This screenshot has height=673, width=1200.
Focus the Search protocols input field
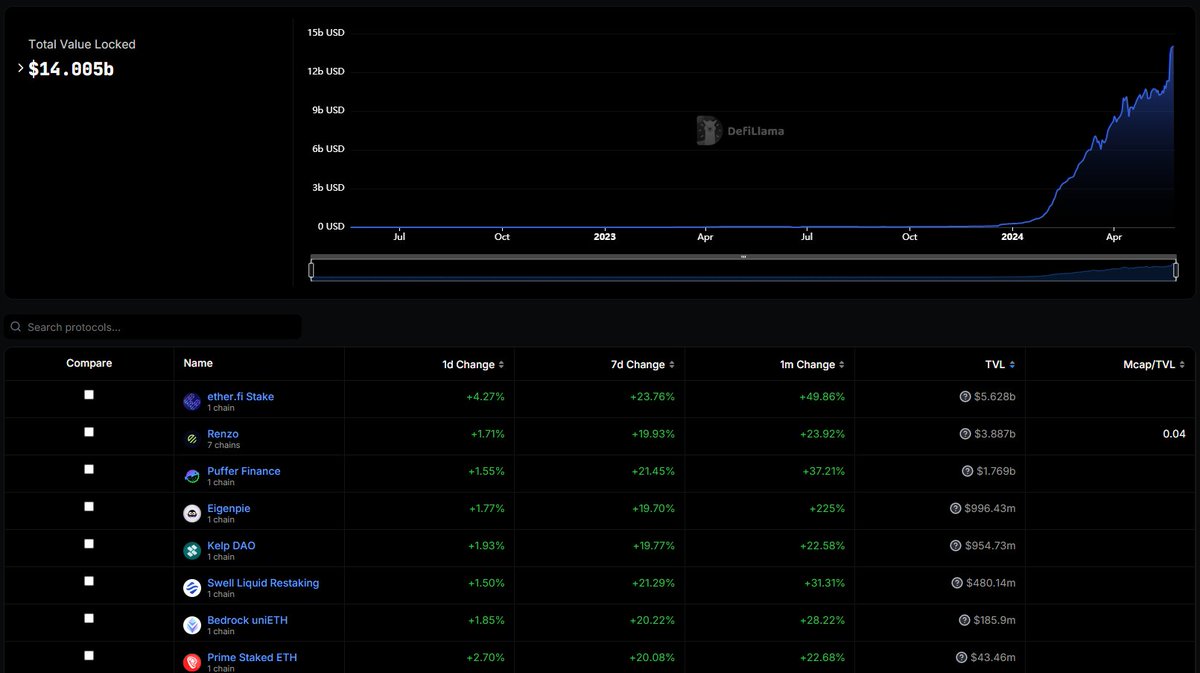[153, 327]
